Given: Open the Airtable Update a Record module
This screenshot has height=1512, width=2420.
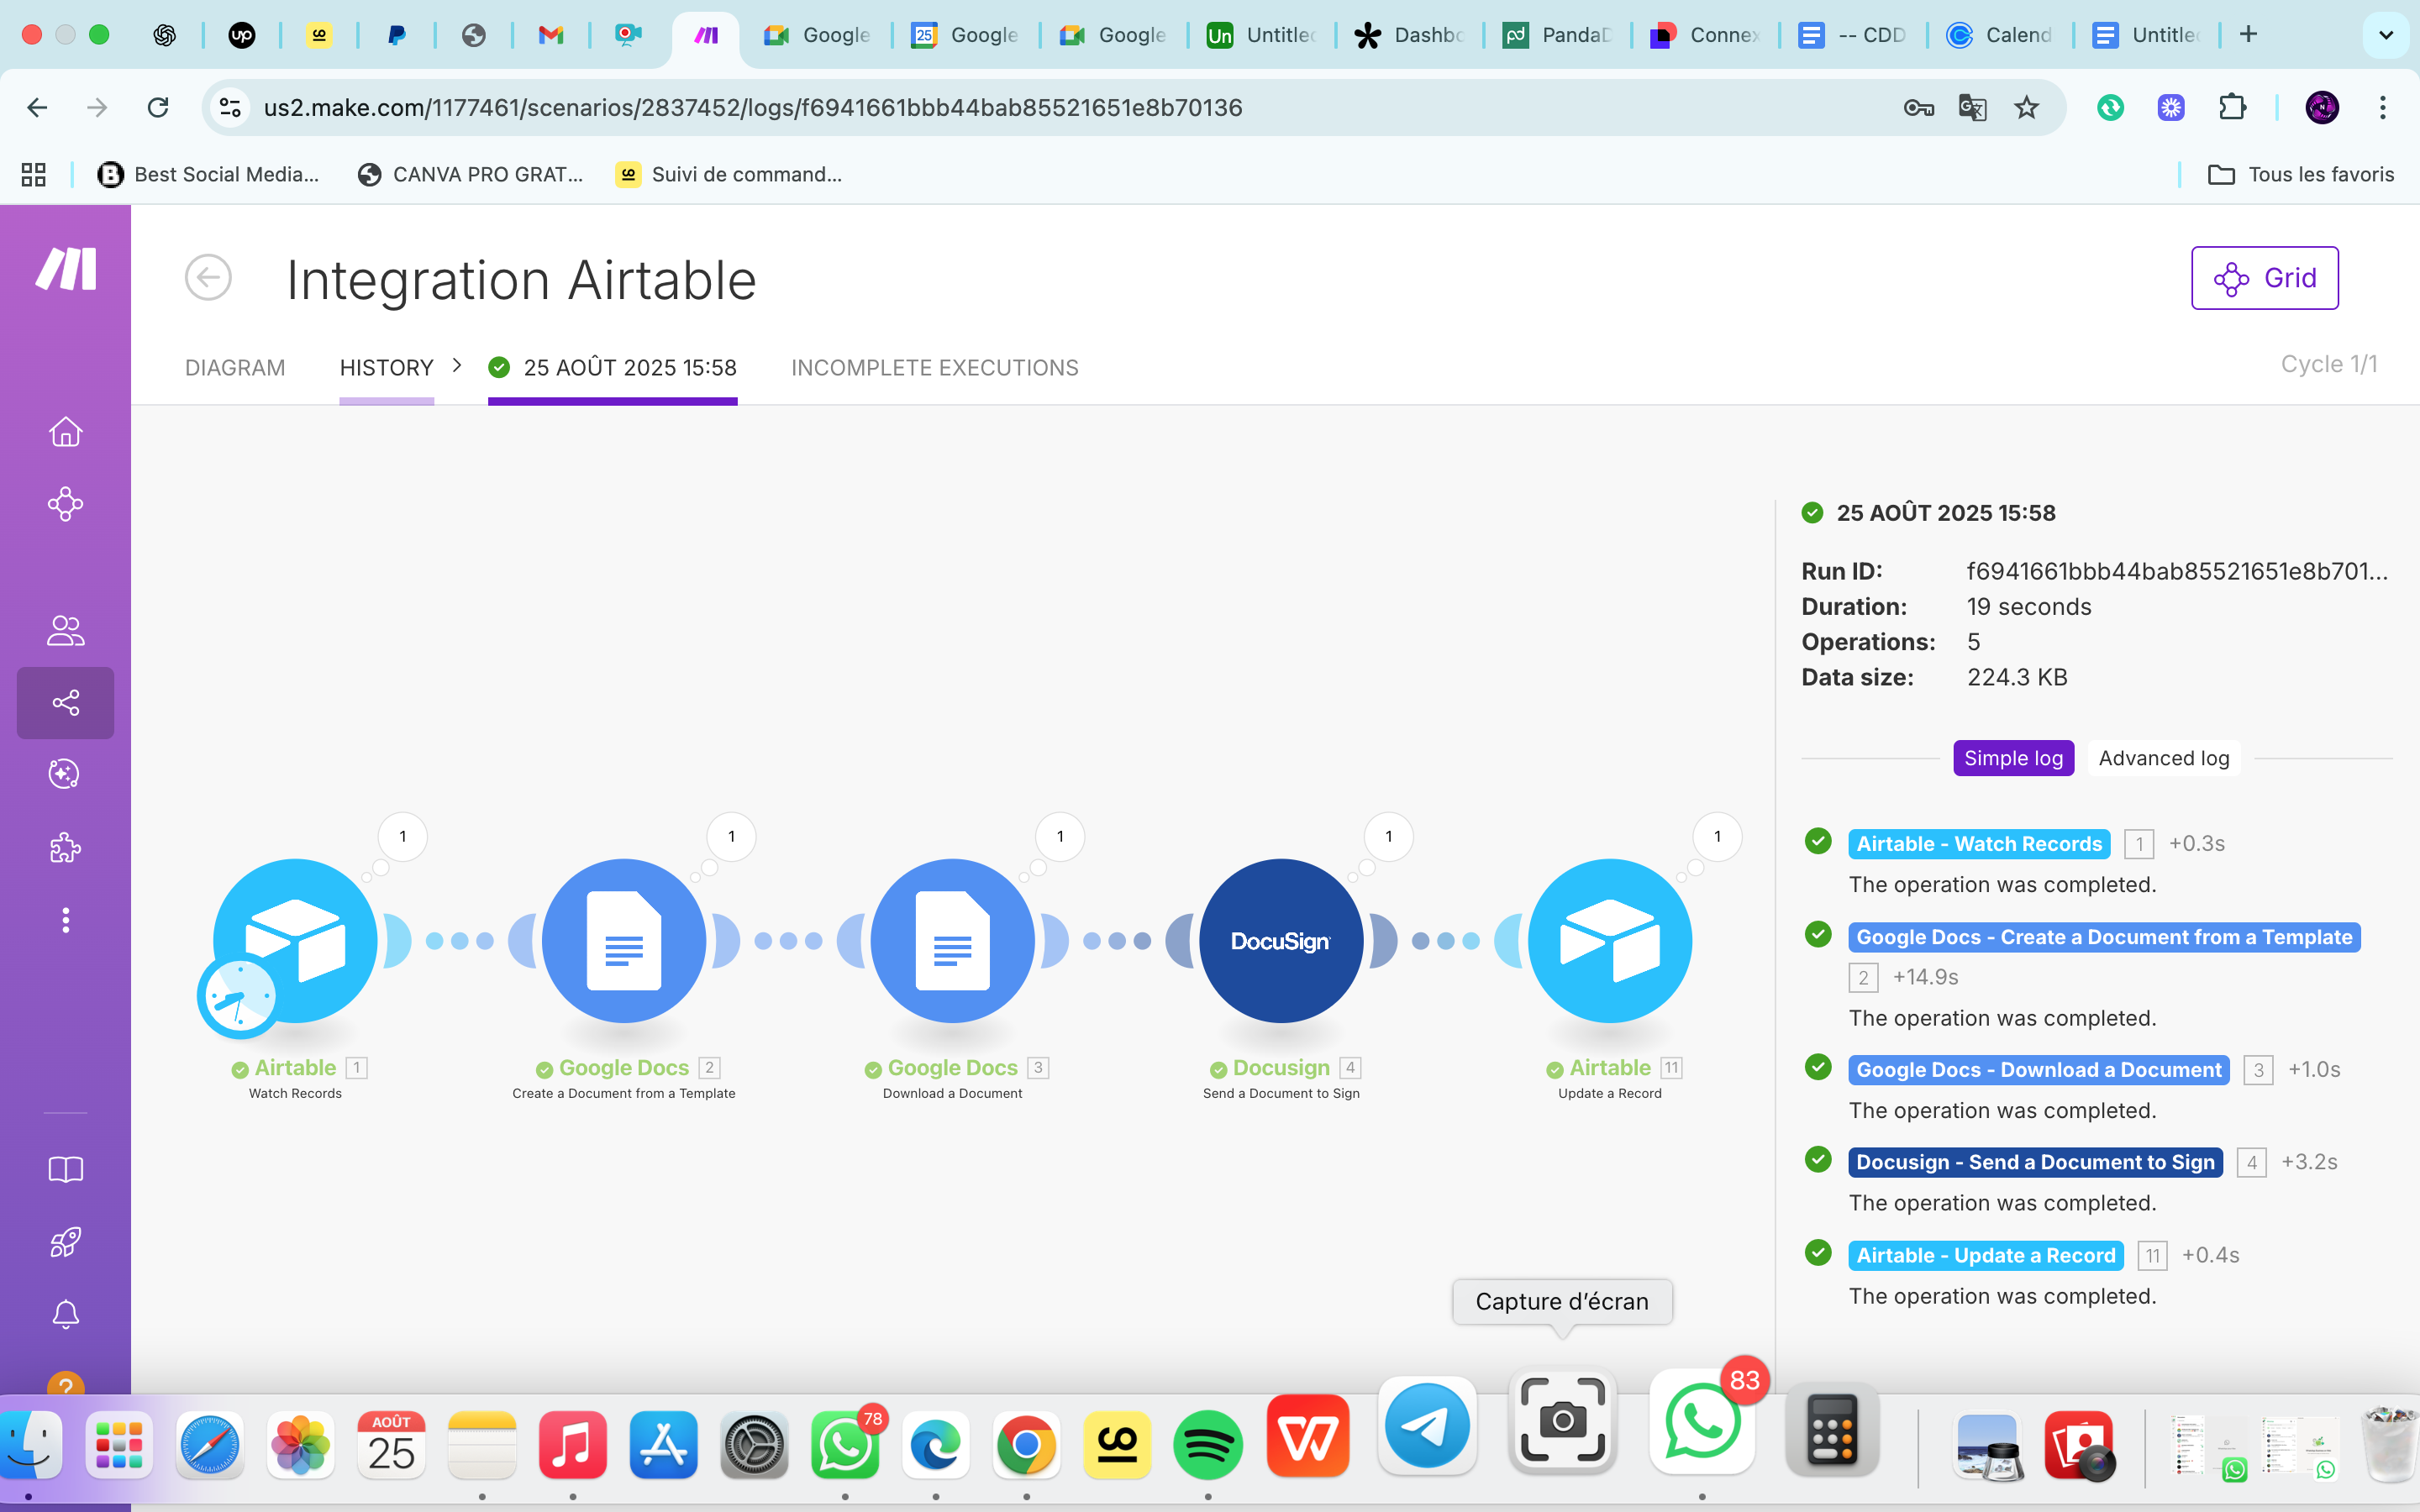Looking at the screenshot, I should coord(1609,940).
